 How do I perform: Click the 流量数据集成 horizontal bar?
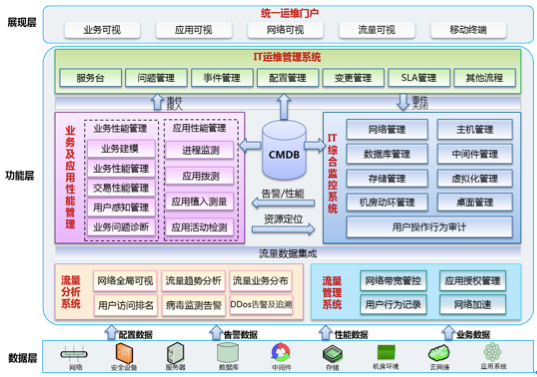click(288, 253)
